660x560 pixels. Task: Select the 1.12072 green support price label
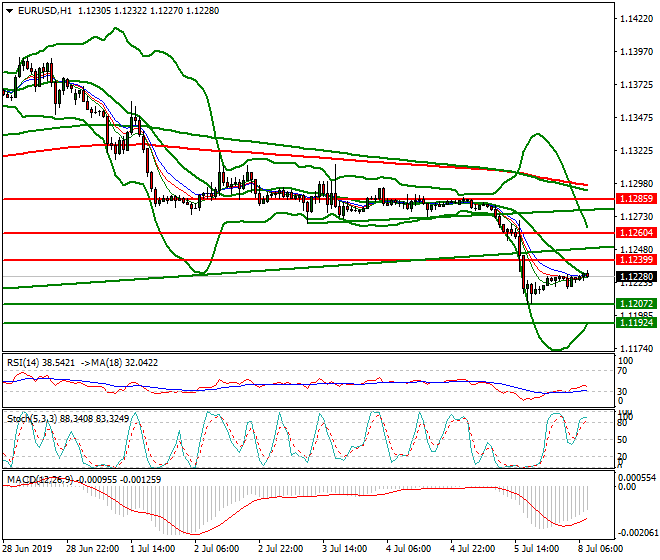click(636, 304)
